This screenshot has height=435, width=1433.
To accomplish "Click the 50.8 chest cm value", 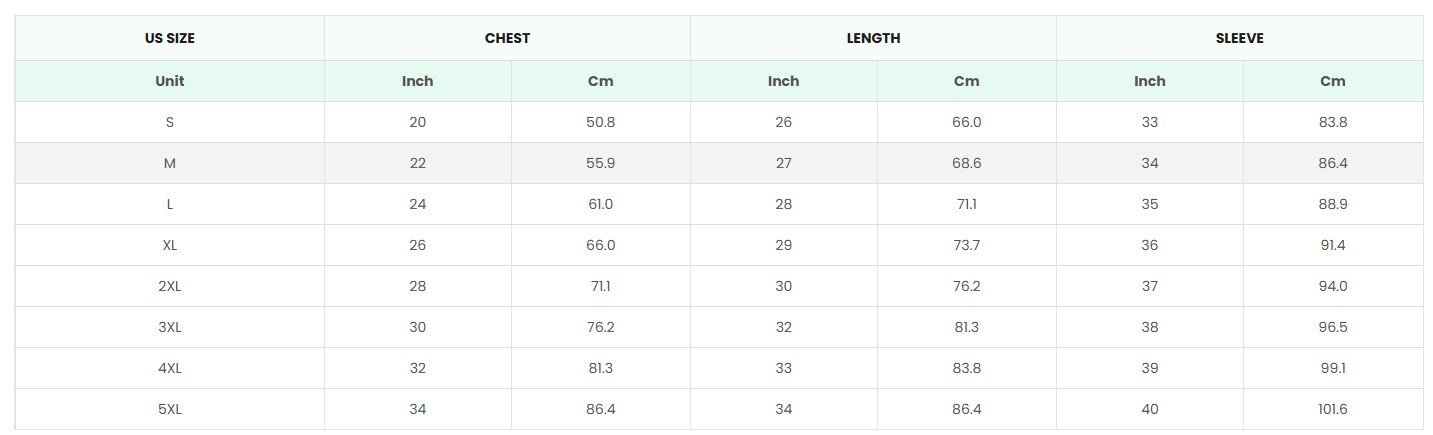I will [600, 122].
